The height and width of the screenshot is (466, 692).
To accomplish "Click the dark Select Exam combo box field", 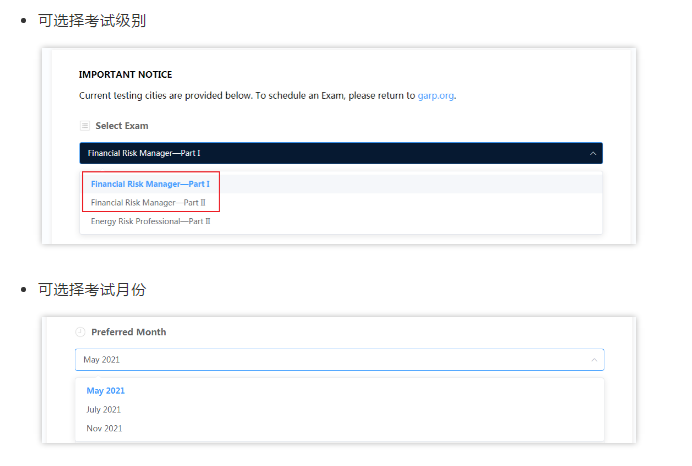I will click(x=330, y=153).
